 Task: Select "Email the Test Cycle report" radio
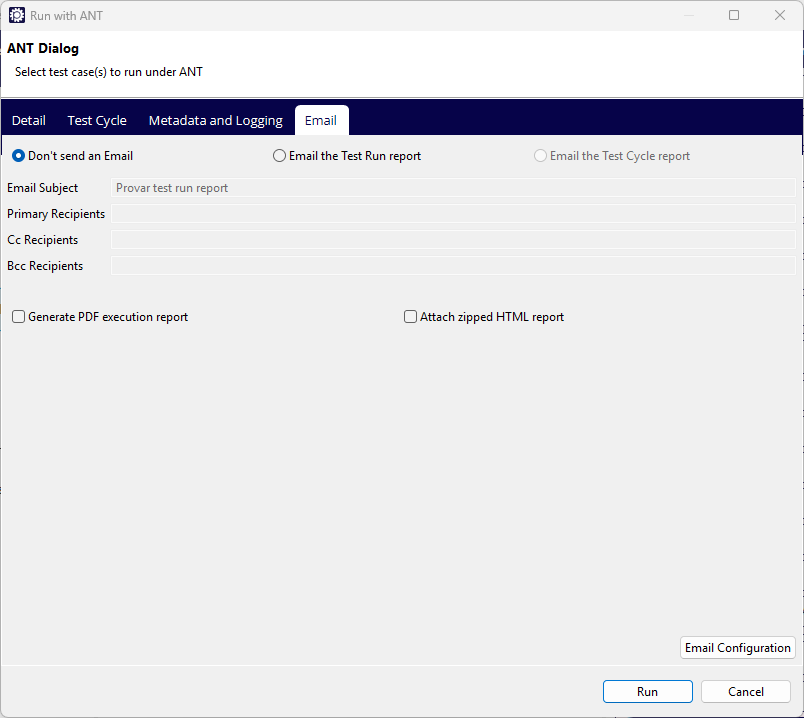pos(541,156)
